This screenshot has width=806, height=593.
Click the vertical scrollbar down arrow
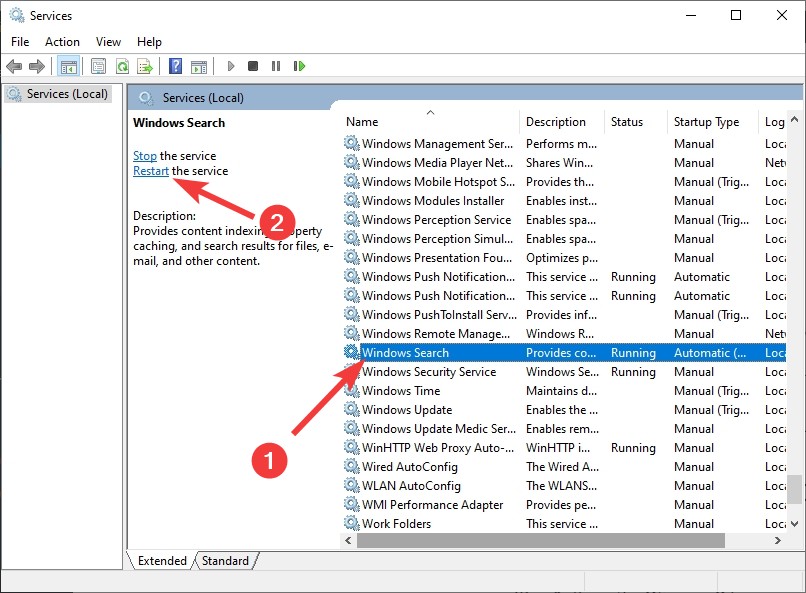(795, 524)
